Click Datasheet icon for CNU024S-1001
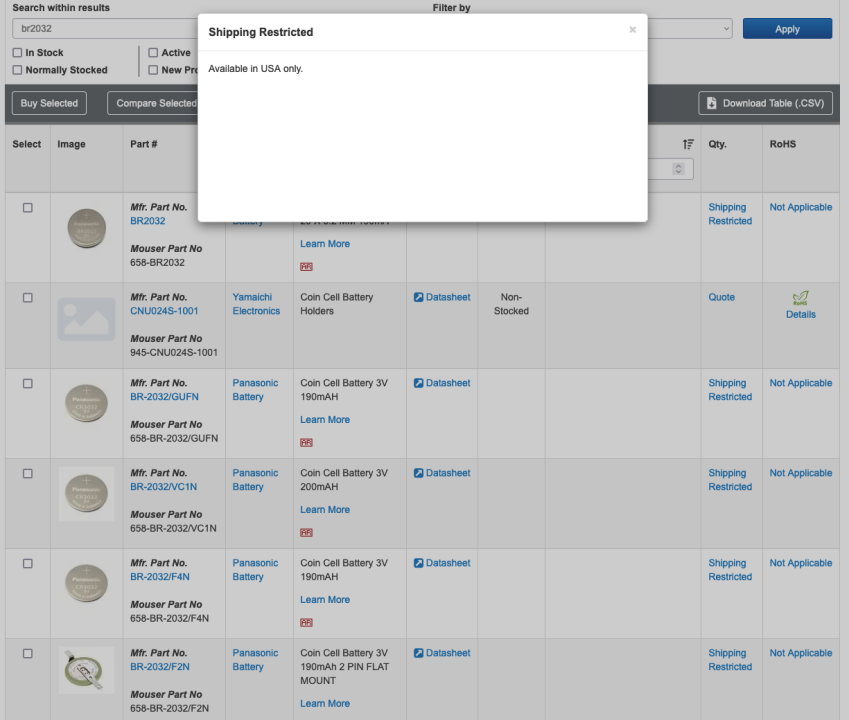This screenshot has width=849, height=720. click(x=419, y=297)
